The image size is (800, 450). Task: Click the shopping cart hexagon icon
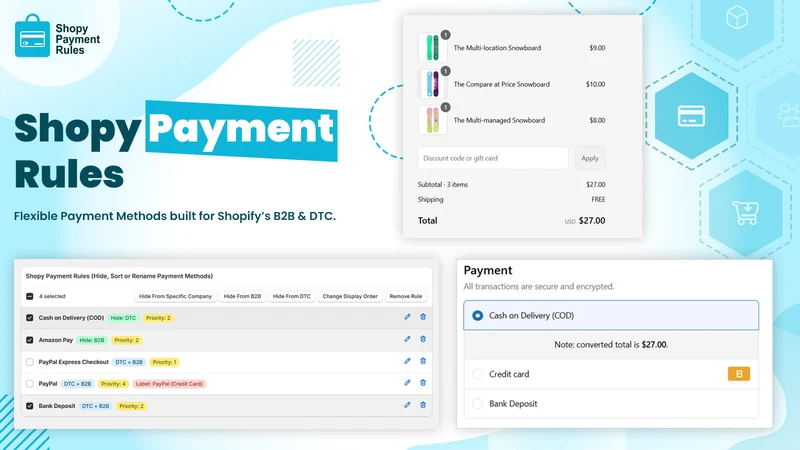pyautogui.click(x=746, y=213)
